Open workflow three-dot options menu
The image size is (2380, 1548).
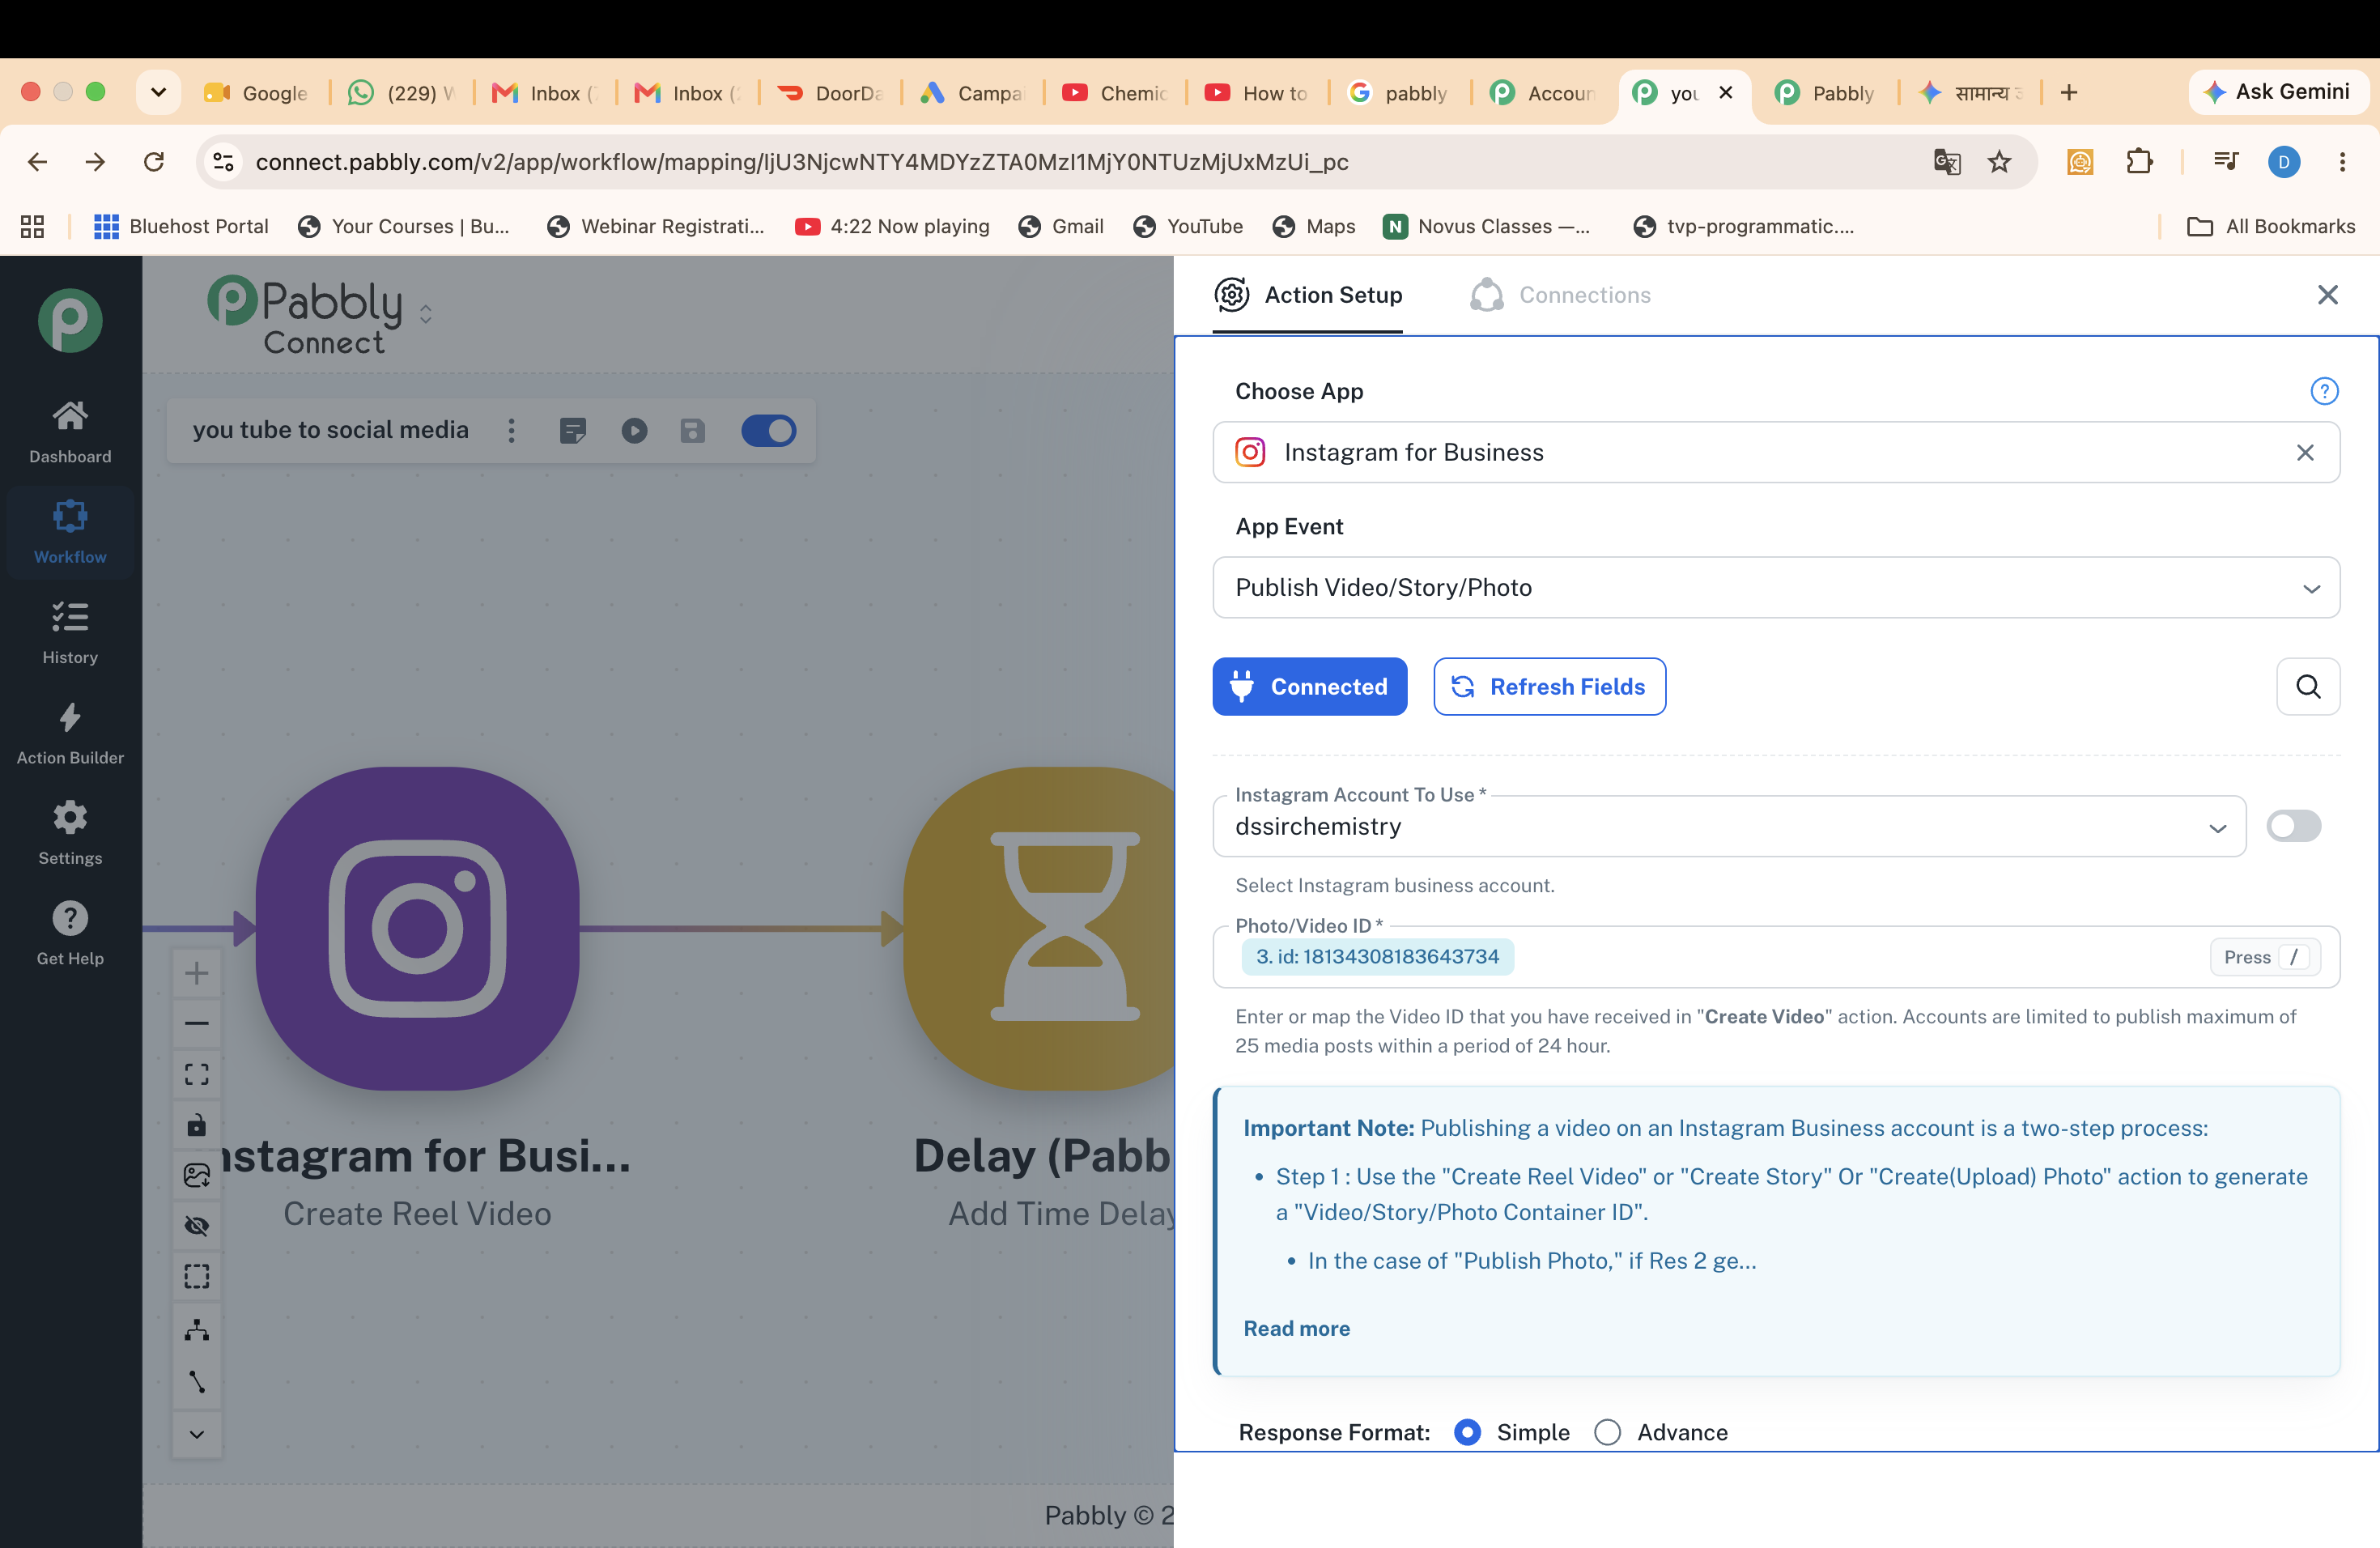coord(512,431)
